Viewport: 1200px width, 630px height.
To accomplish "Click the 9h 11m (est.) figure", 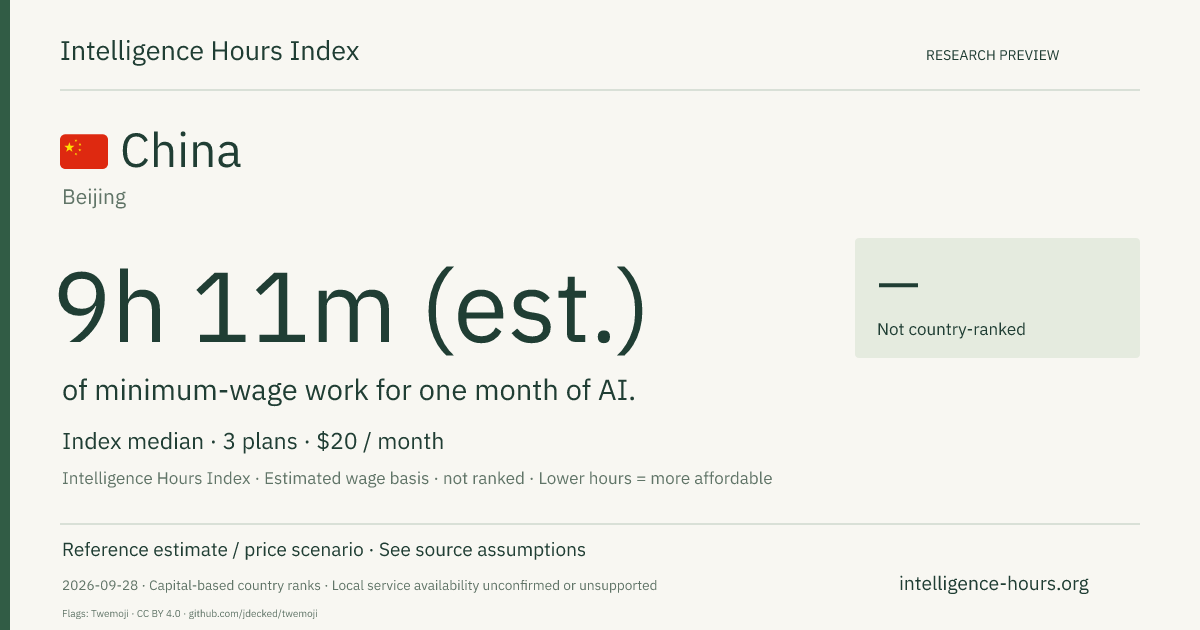I will 350,306.
